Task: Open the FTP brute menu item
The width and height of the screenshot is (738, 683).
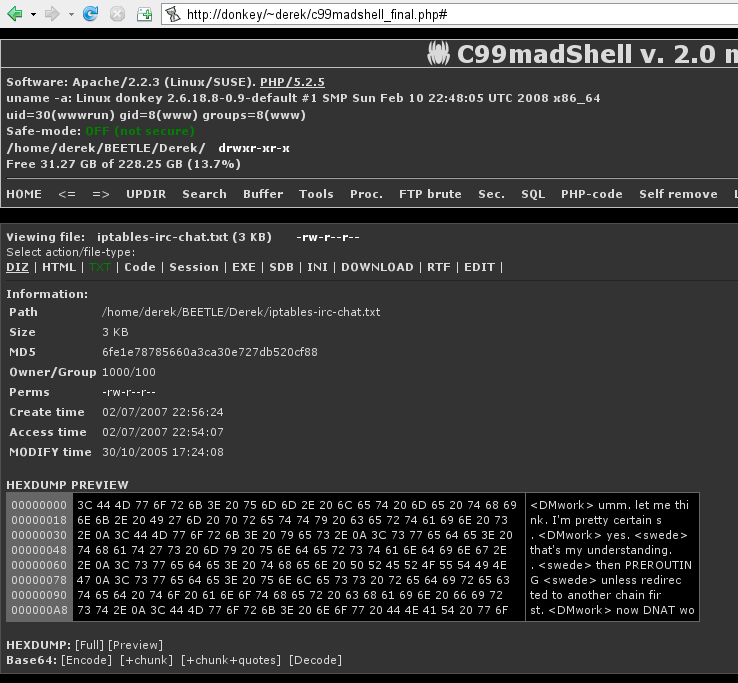Action: click(430, 194)
